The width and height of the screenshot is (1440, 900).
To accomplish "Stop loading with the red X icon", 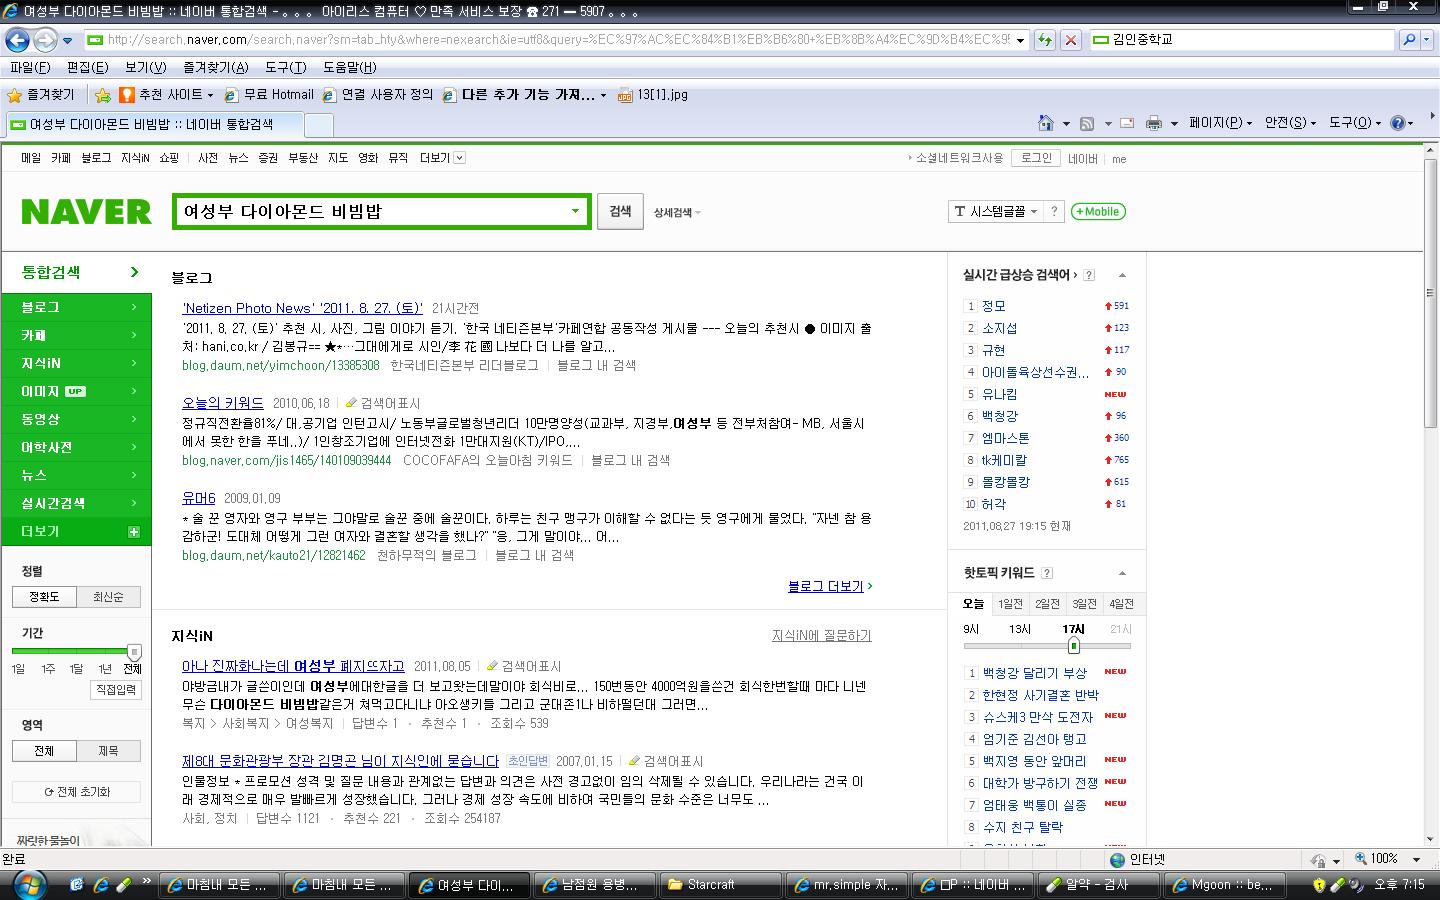I will click(1070, 40).
